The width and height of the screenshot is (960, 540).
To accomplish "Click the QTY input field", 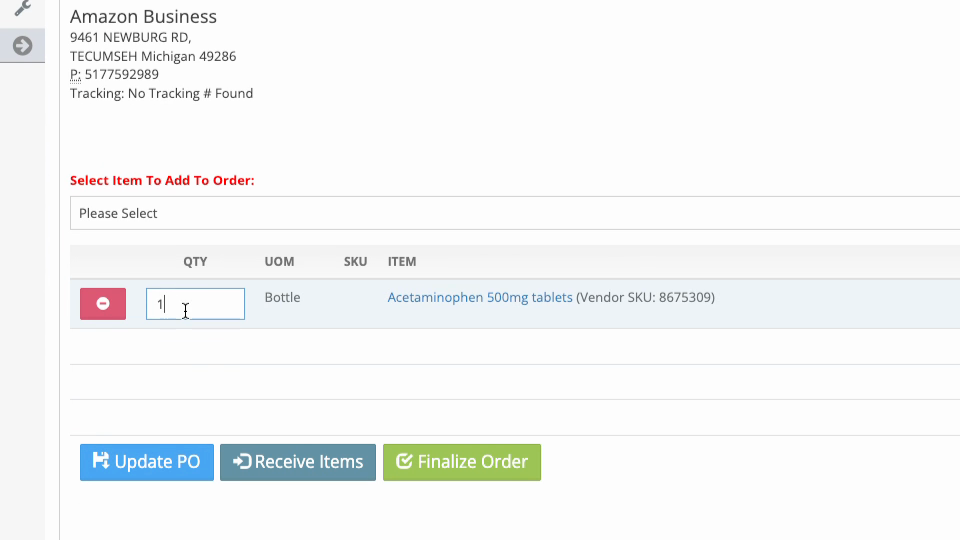I will 195,304.
